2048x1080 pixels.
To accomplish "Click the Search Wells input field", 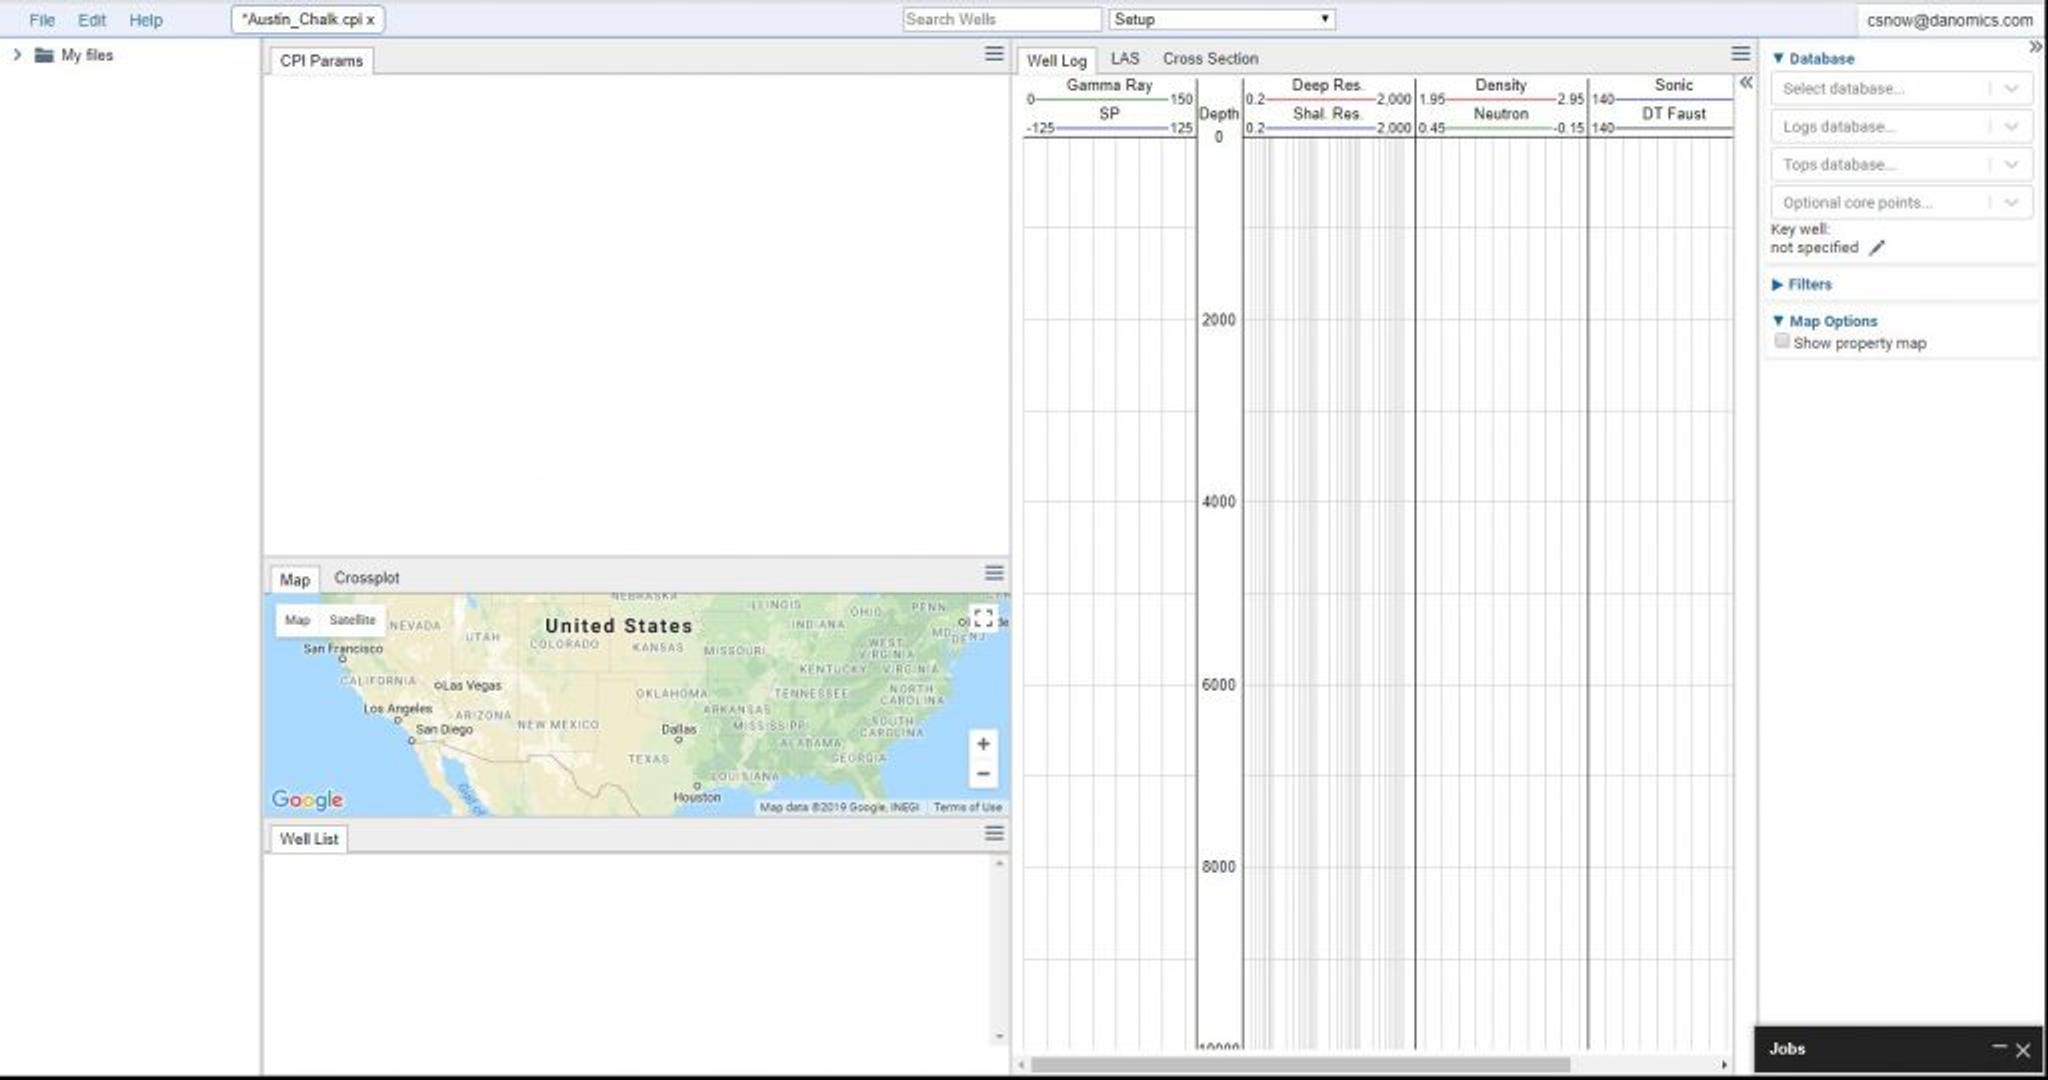I will coord(1000,19).
